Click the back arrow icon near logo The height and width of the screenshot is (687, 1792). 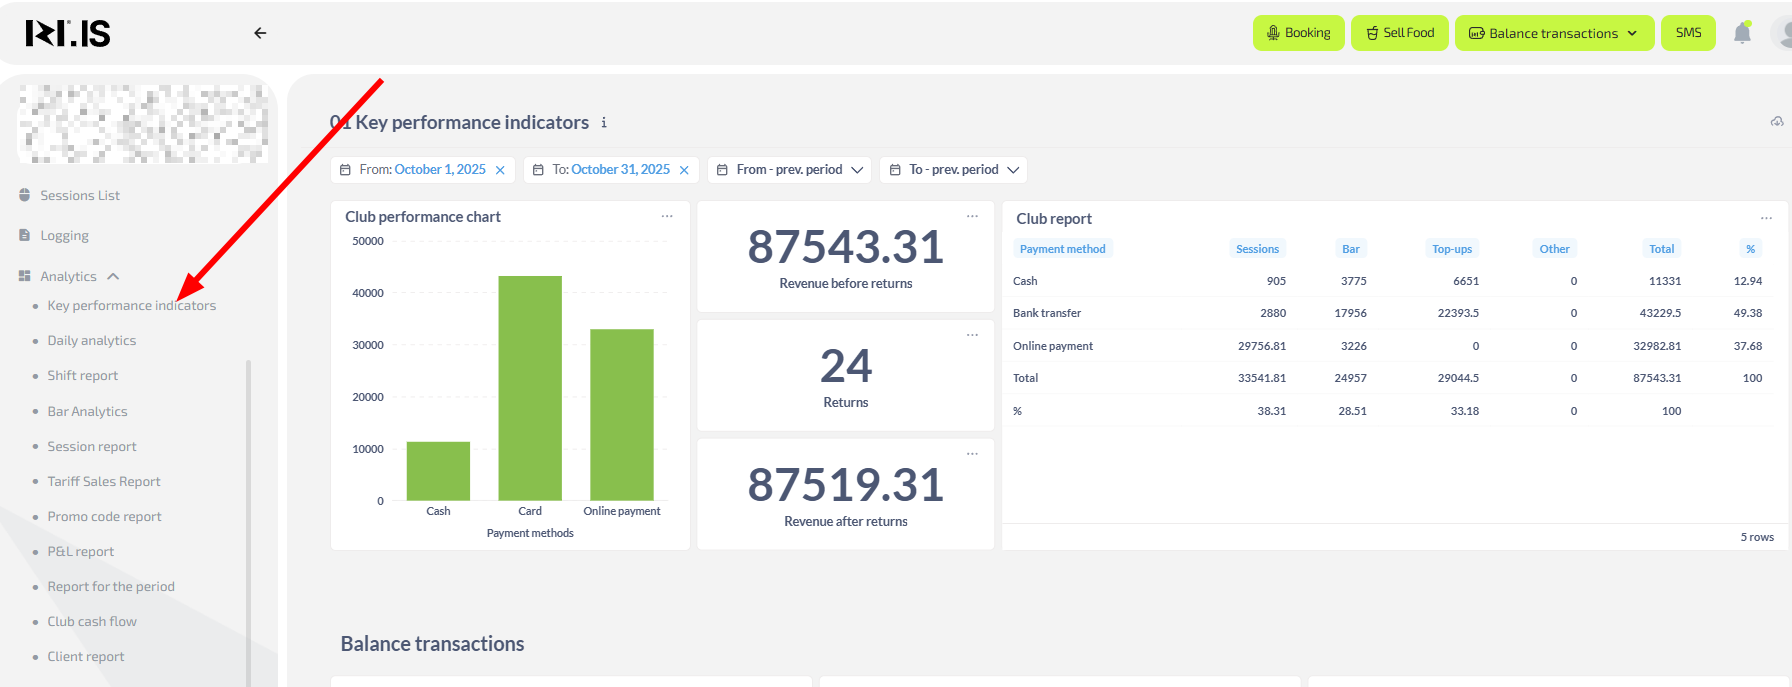tap(260, 33)
